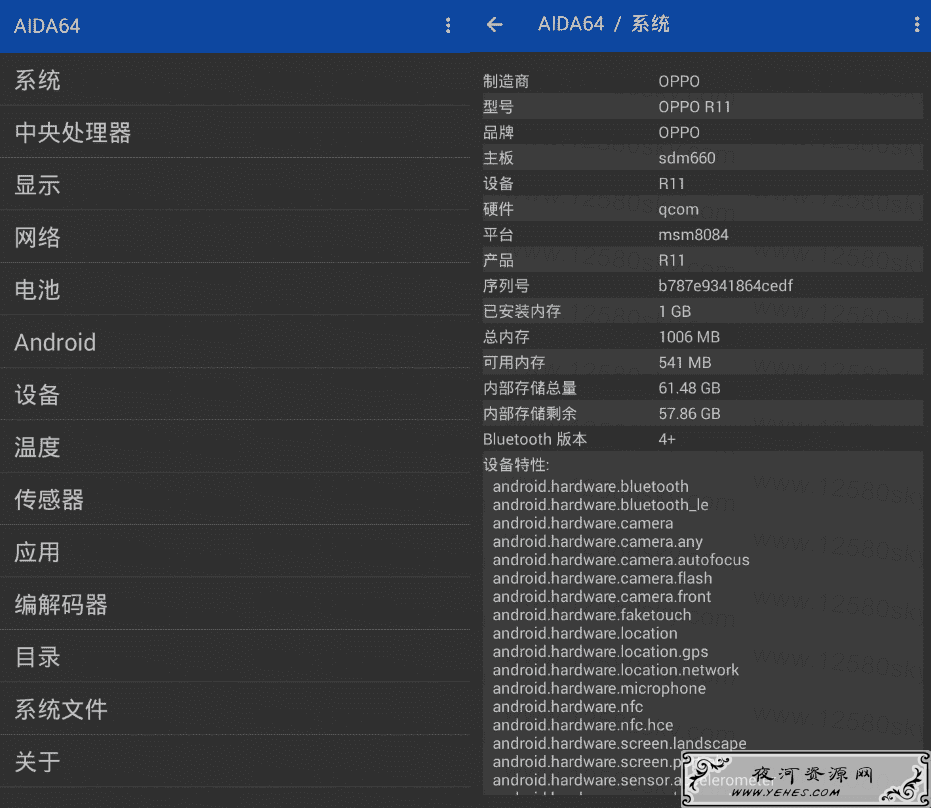Click the 总内存 value 1006 MB
Viewport: 931px width, 808px height.
[x=689, y=337]
